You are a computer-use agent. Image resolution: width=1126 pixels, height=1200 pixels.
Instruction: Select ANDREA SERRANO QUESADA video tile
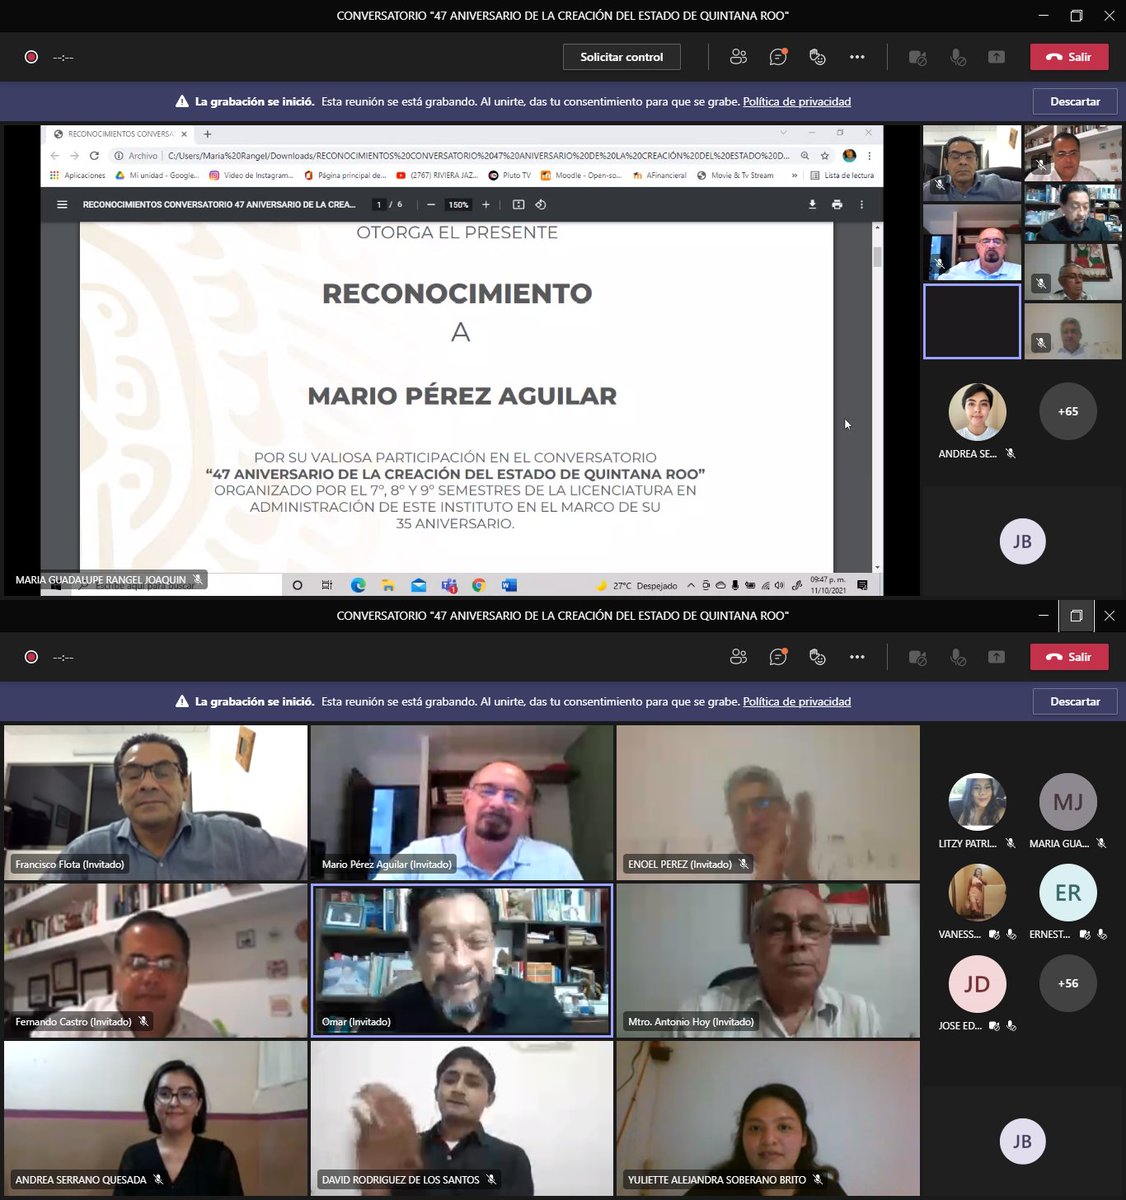(156, 1118)
